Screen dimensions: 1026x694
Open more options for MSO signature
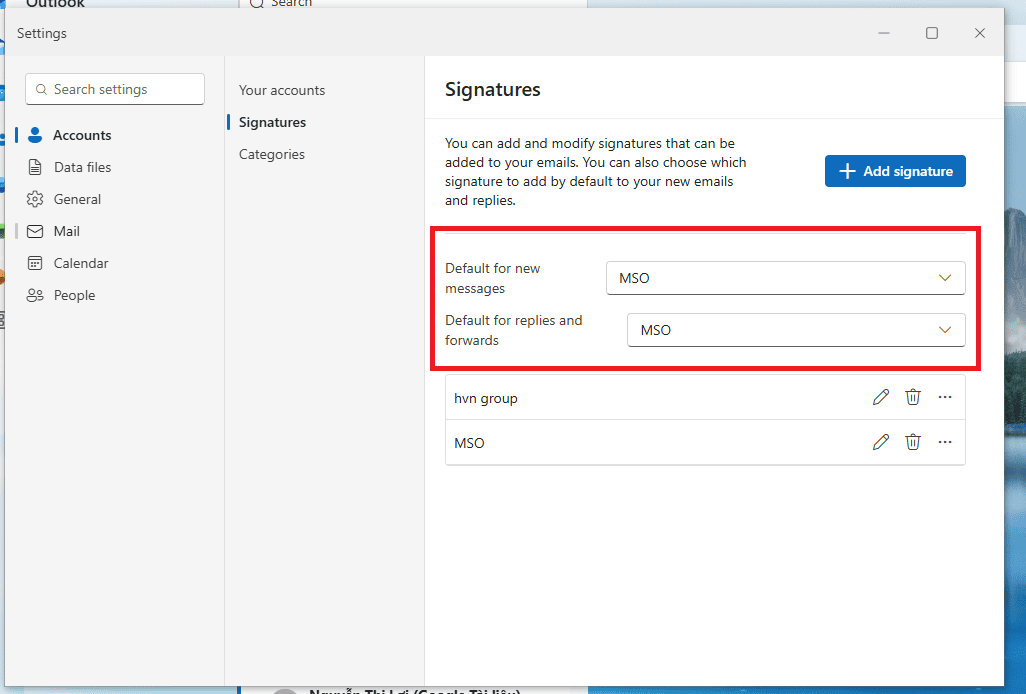tap(945, 442)
